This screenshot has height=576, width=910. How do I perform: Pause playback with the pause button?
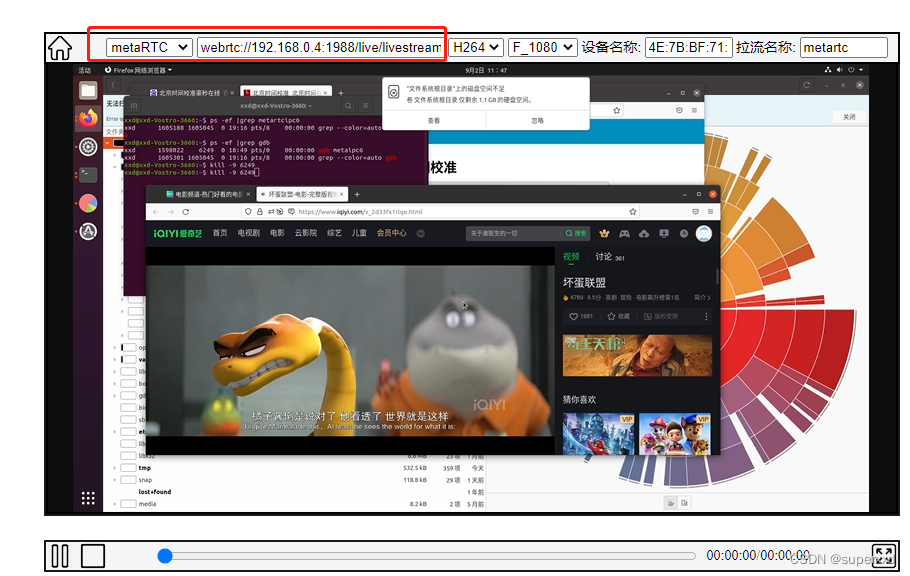tap(60, 556)
